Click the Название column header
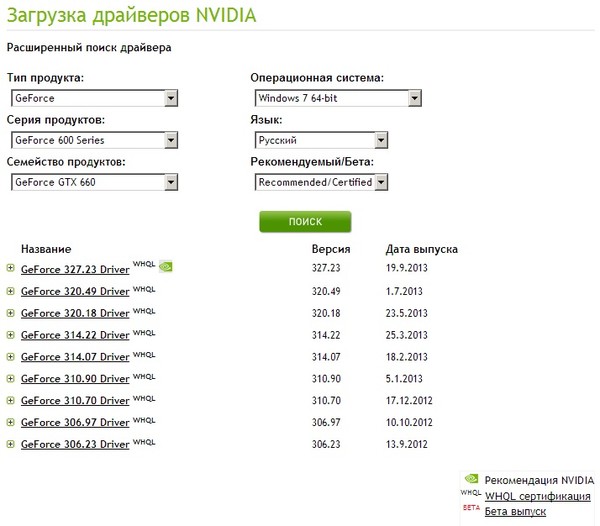This screenshot has width=600, height=526. [46, 249]
